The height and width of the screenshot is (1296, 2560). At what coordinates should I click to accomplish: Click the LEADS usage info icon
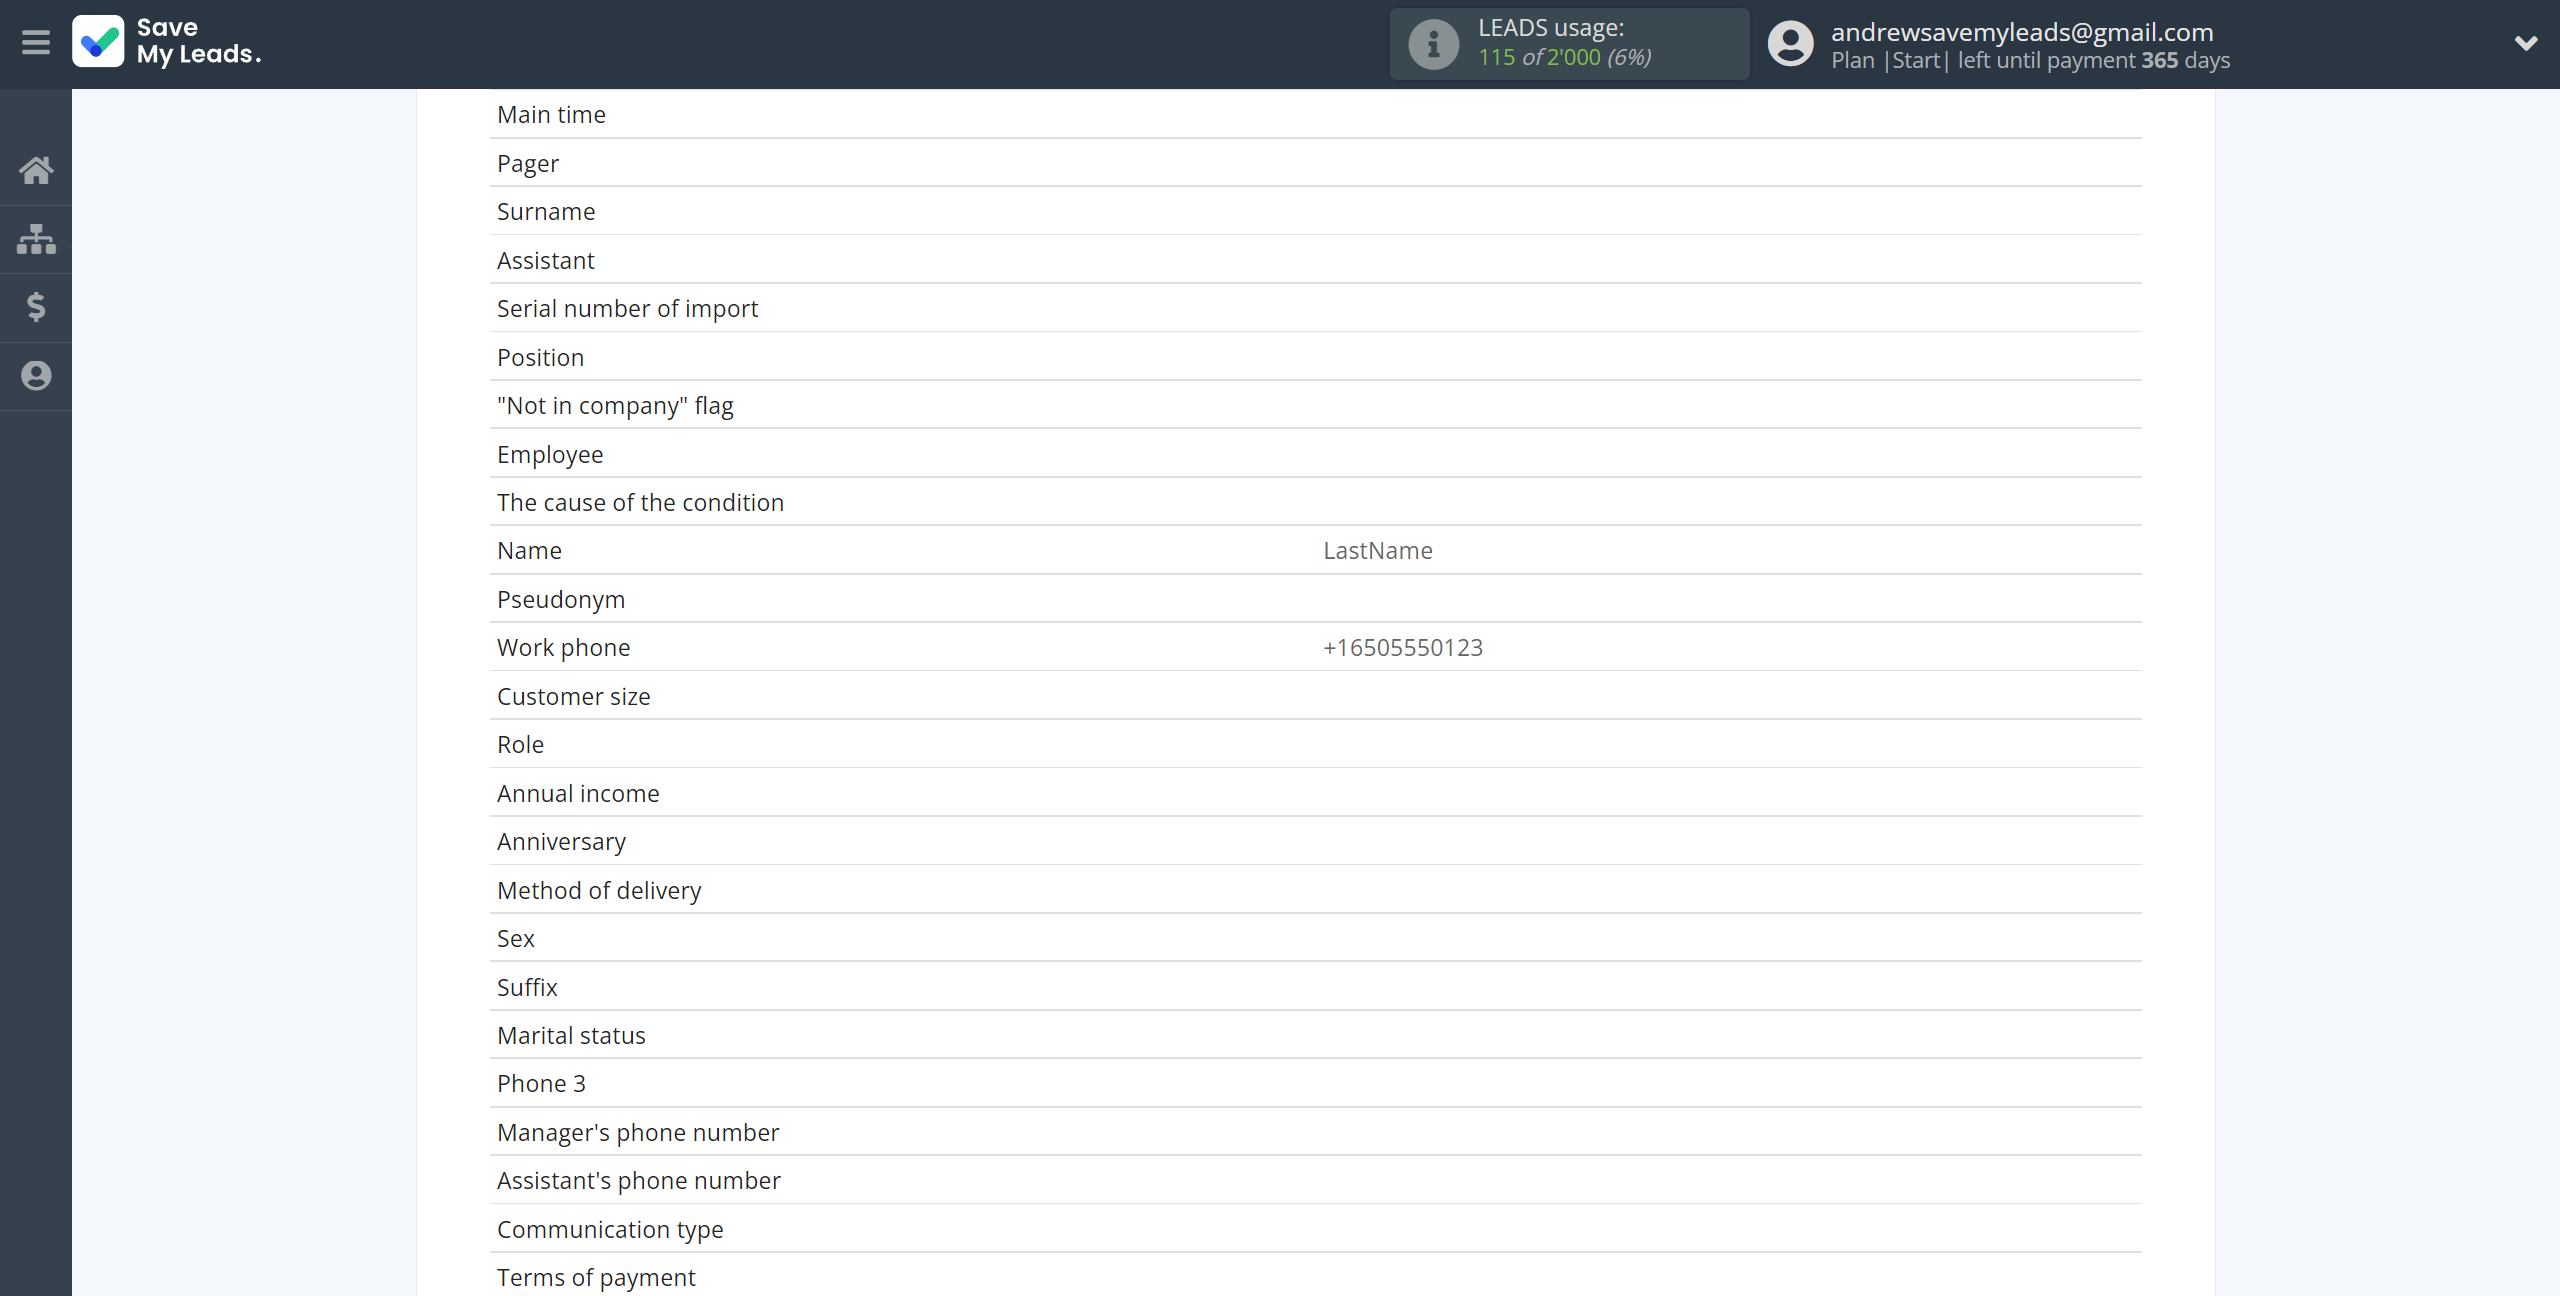[1434, 44]
